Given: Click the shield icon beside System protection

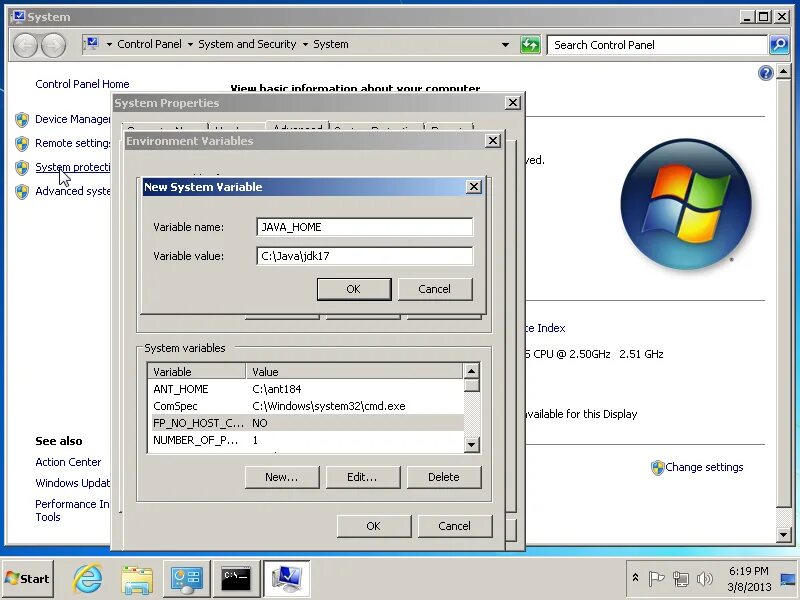Looking at the screenshot, I should coord(22,168).
